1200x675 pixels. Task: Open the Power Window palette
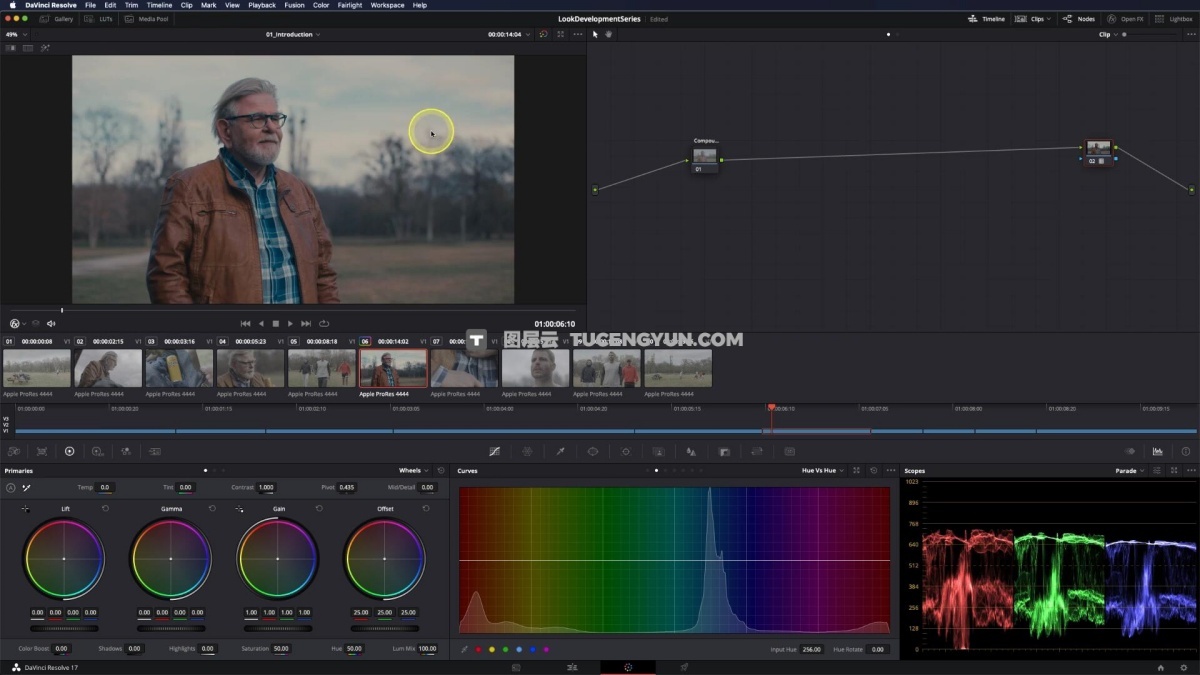coord(593,451)
